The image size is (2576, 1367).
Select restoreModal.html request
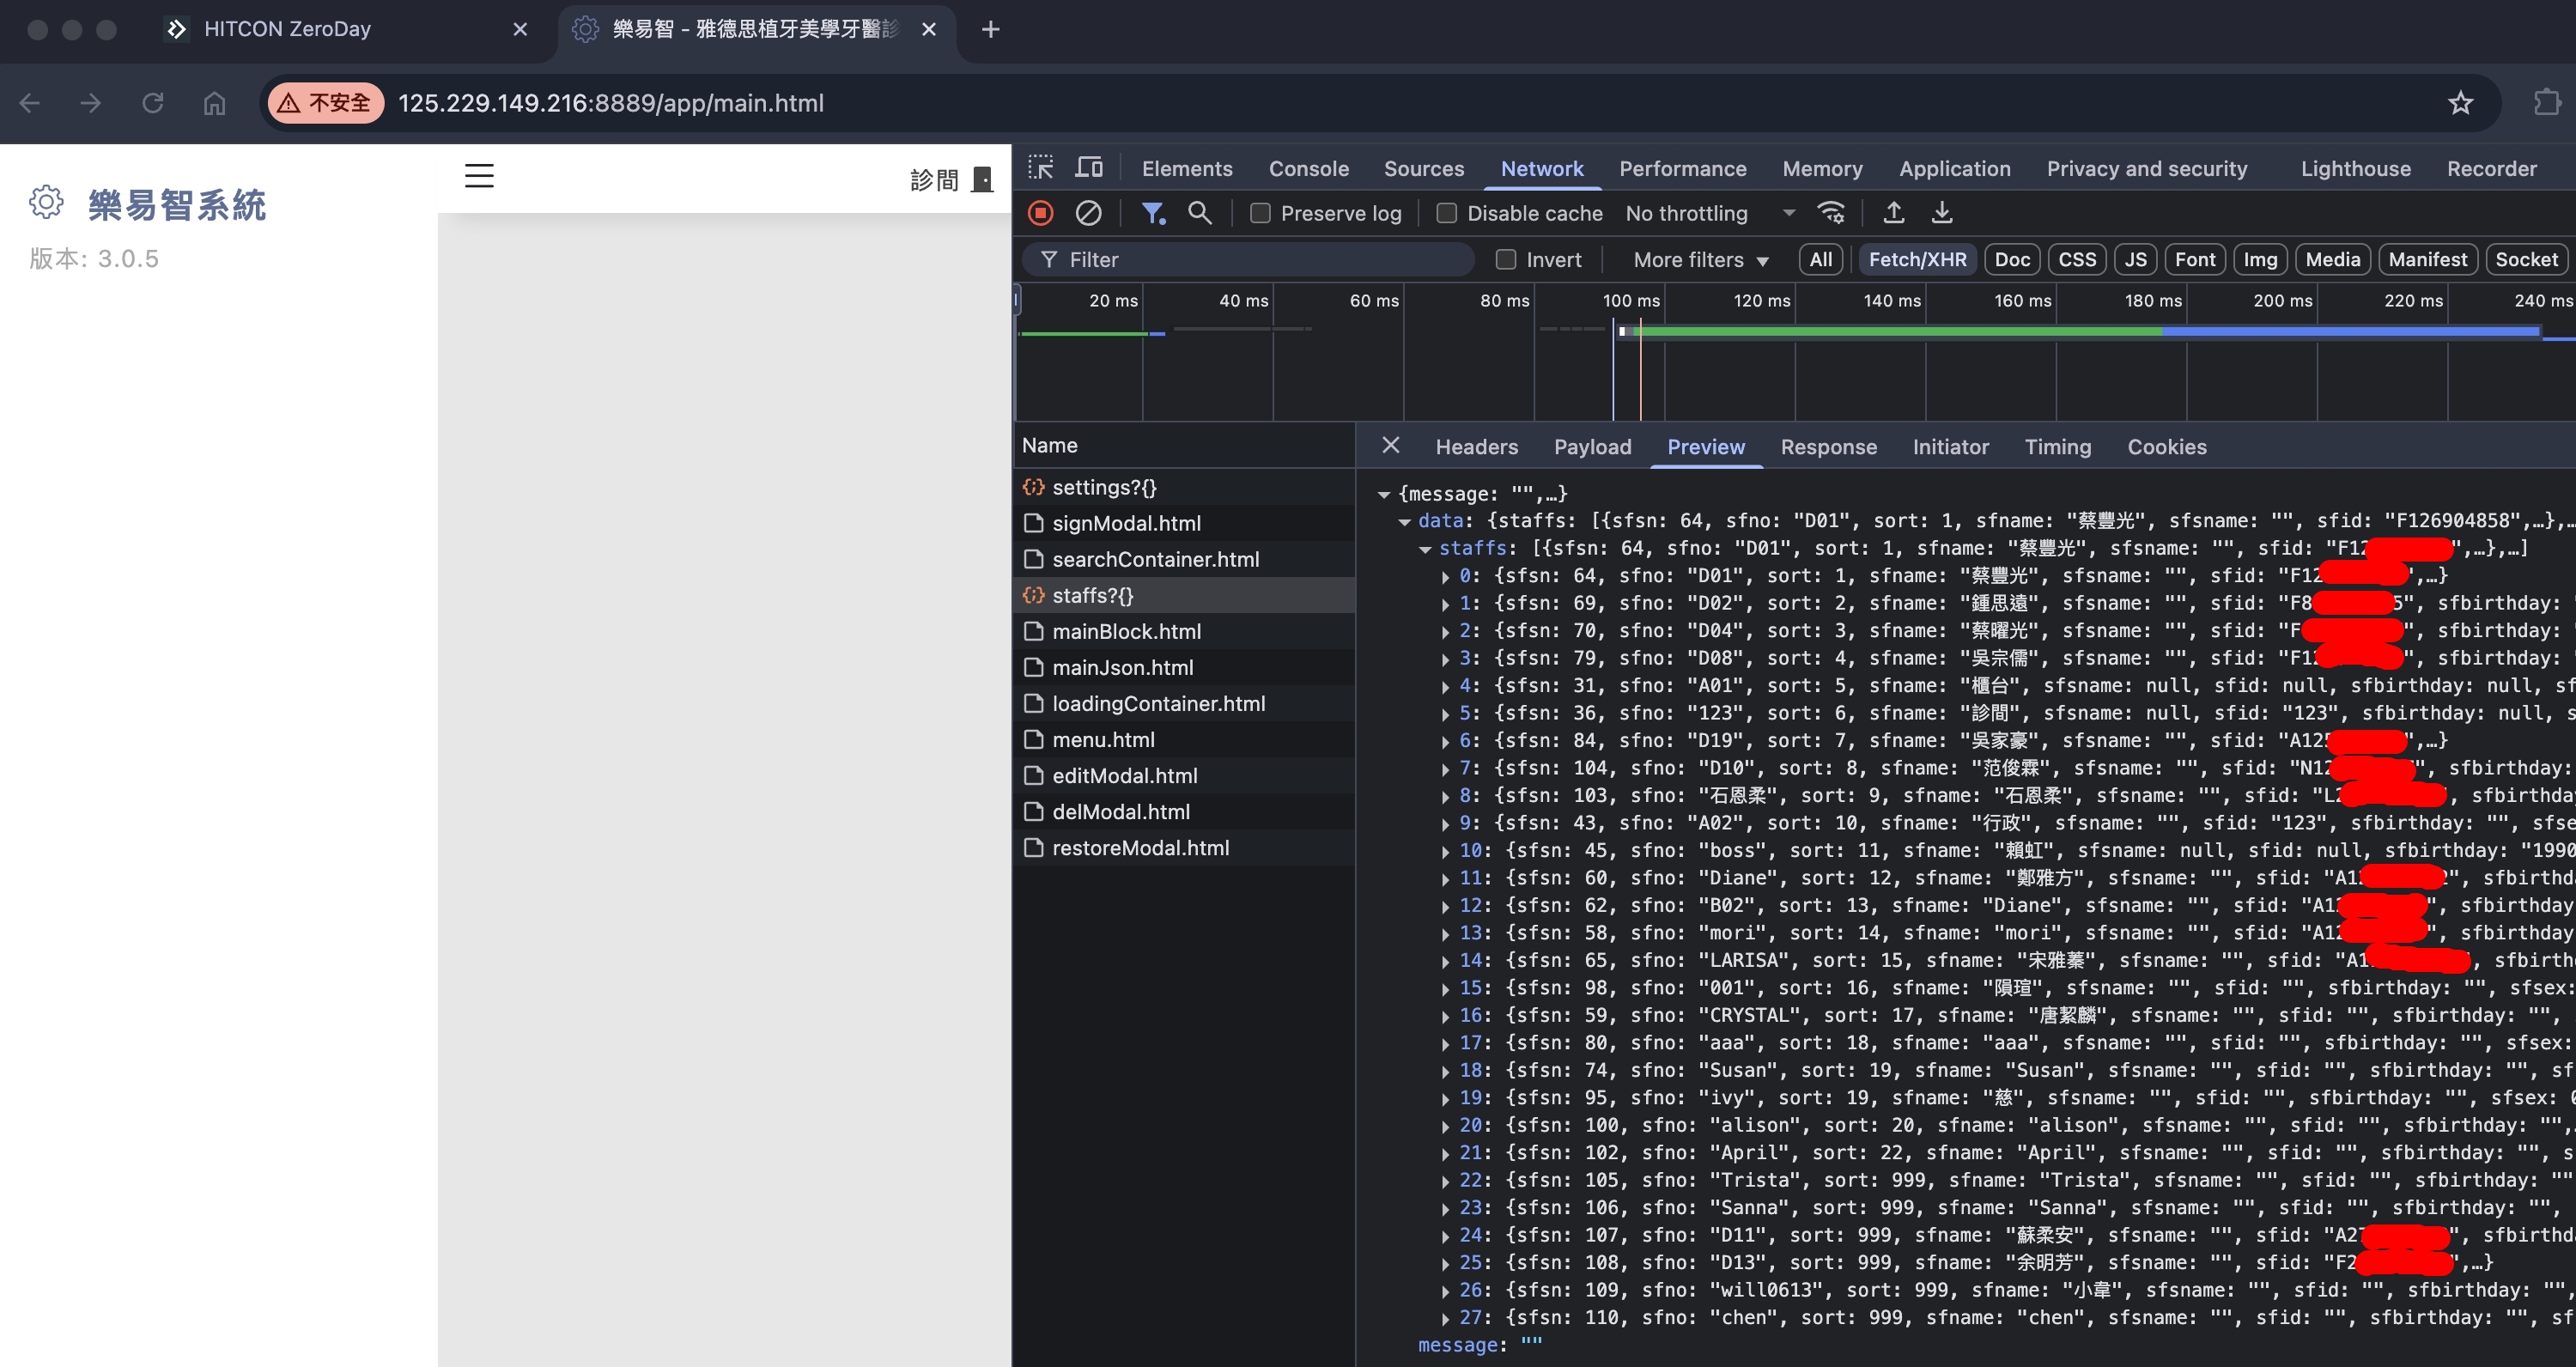click(1184, 847)
